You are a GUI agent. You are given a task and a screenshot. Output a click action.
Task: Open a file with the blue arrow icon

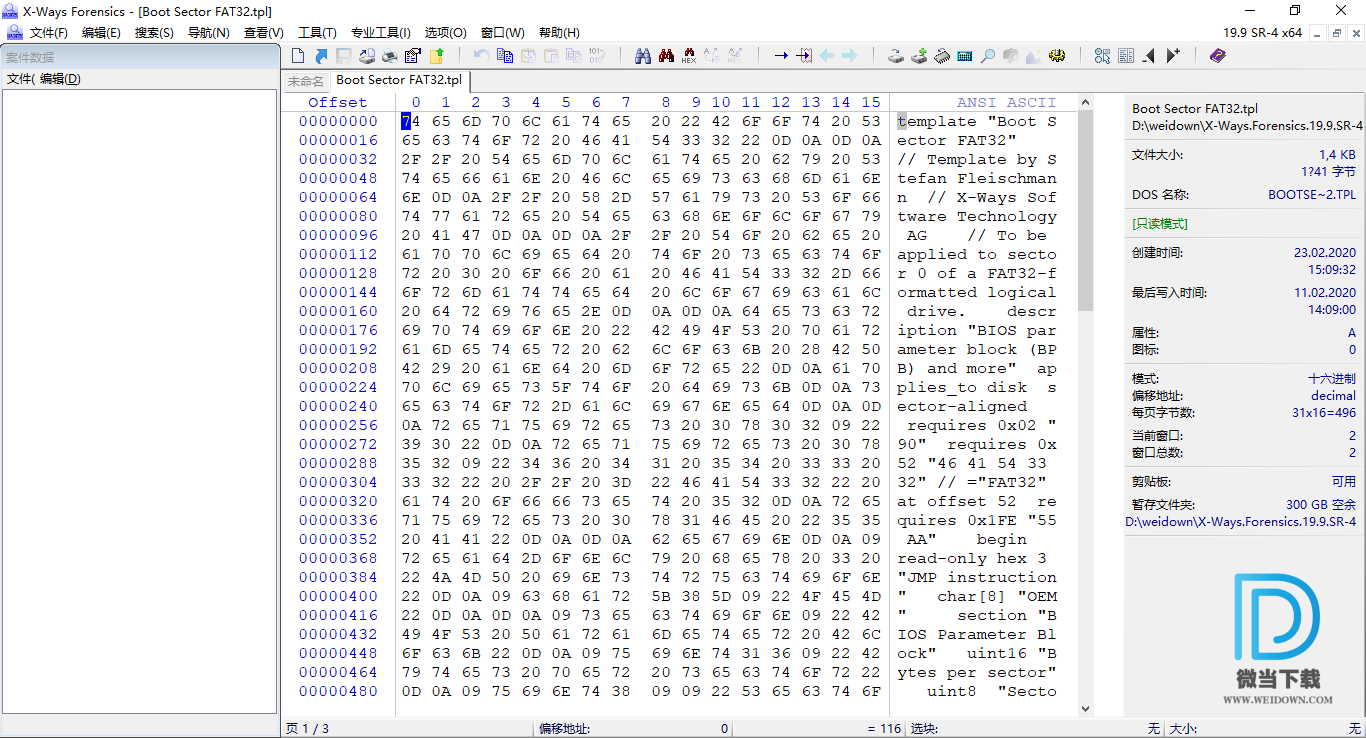pos(321,56)
